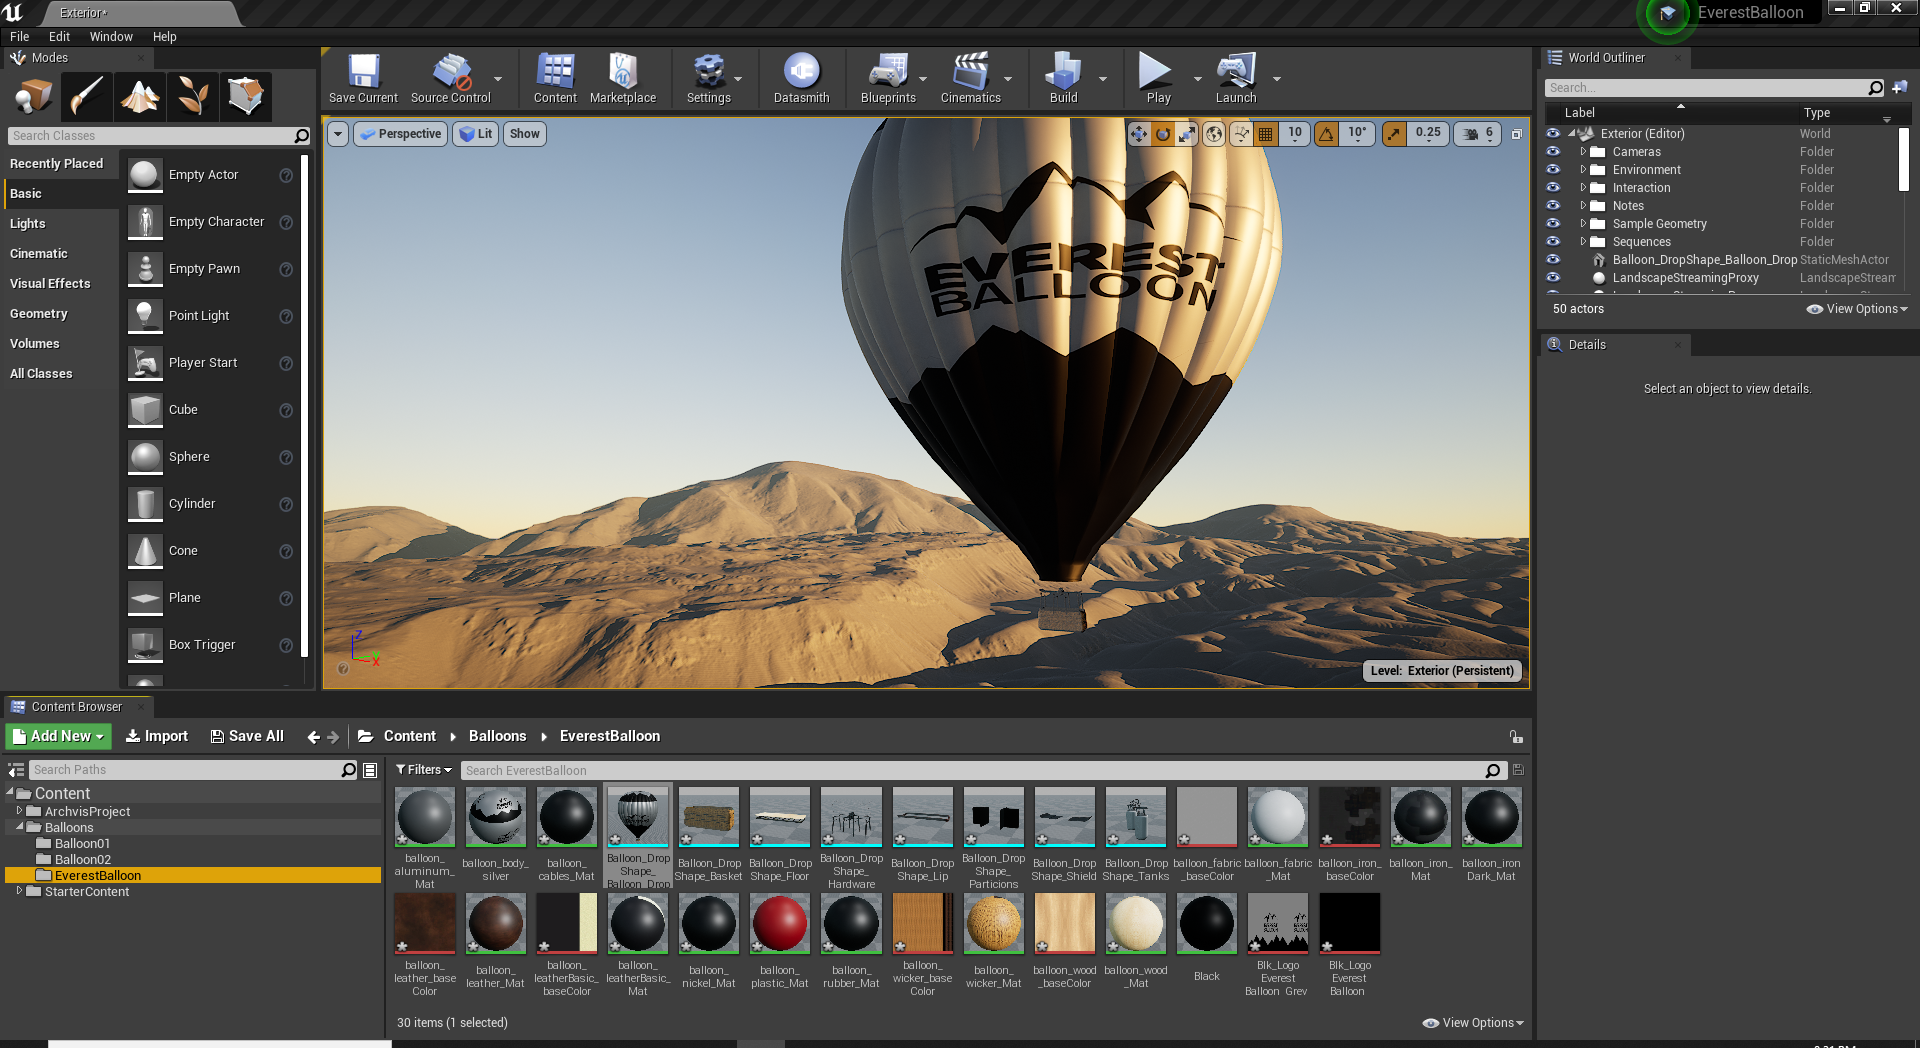The image size is (1920, 1048).
Task: Select the translate gizmo tool in viewport
Action: [1139, 134]
